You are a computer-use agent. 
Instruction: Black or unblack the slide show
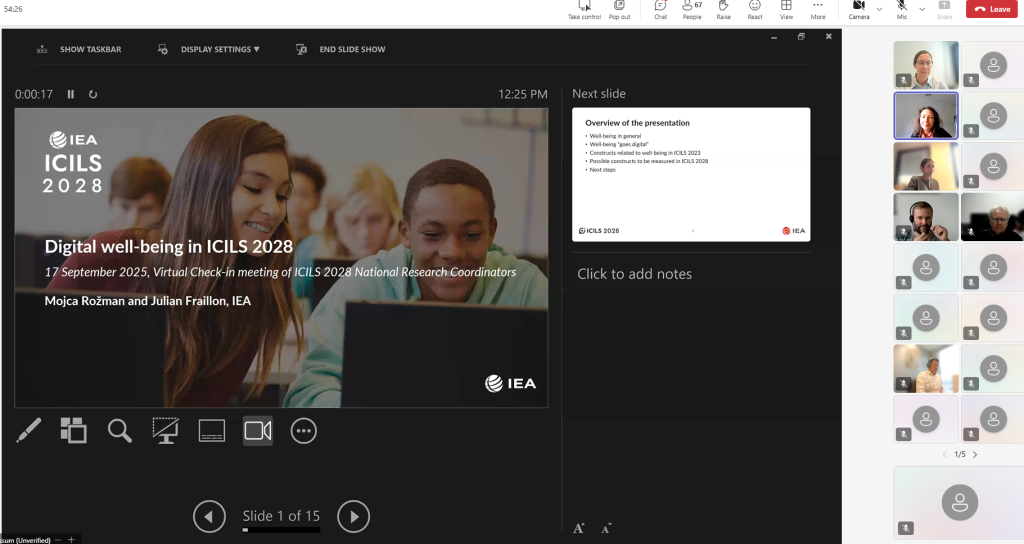click(165, 430)
